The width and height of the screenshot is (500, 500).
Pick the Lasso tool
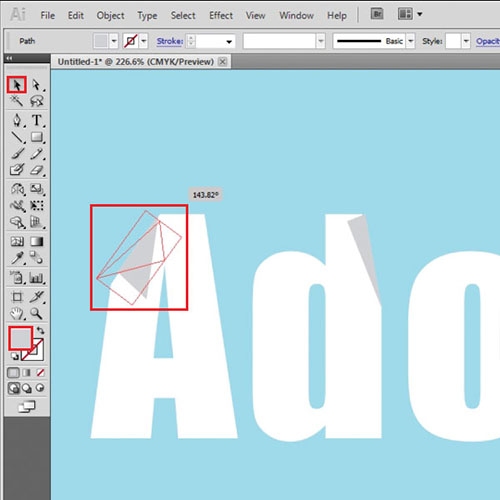tap(36, 101)
